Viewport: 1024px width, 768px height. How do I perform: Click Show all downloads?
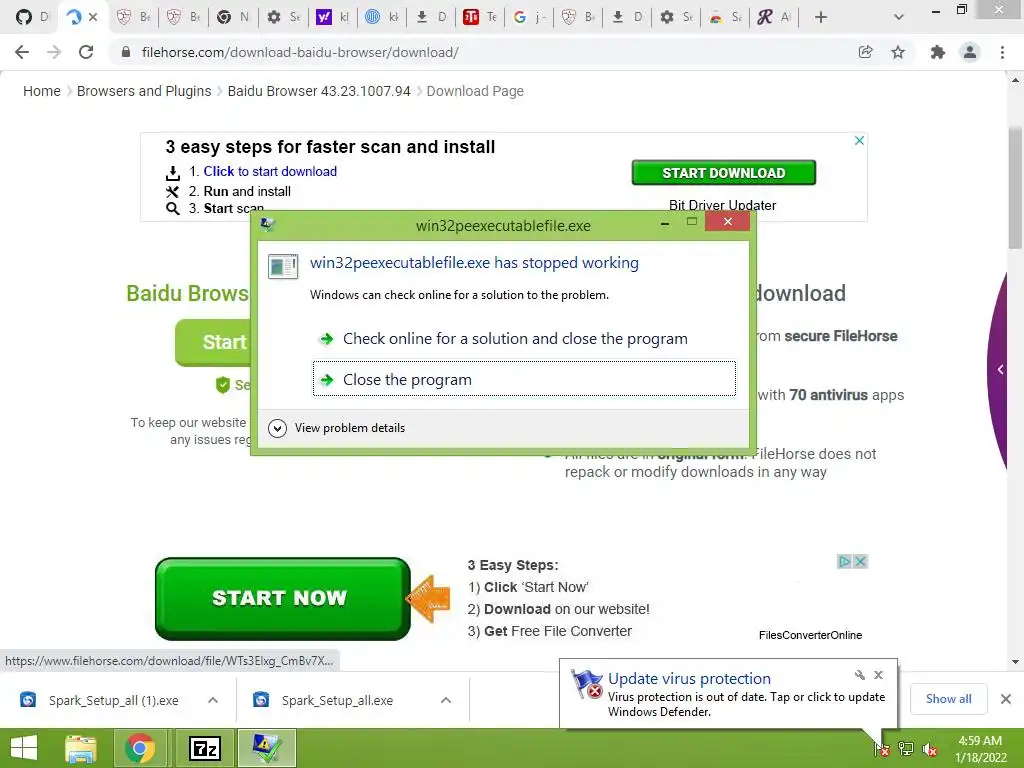click(x=948, y=699)
